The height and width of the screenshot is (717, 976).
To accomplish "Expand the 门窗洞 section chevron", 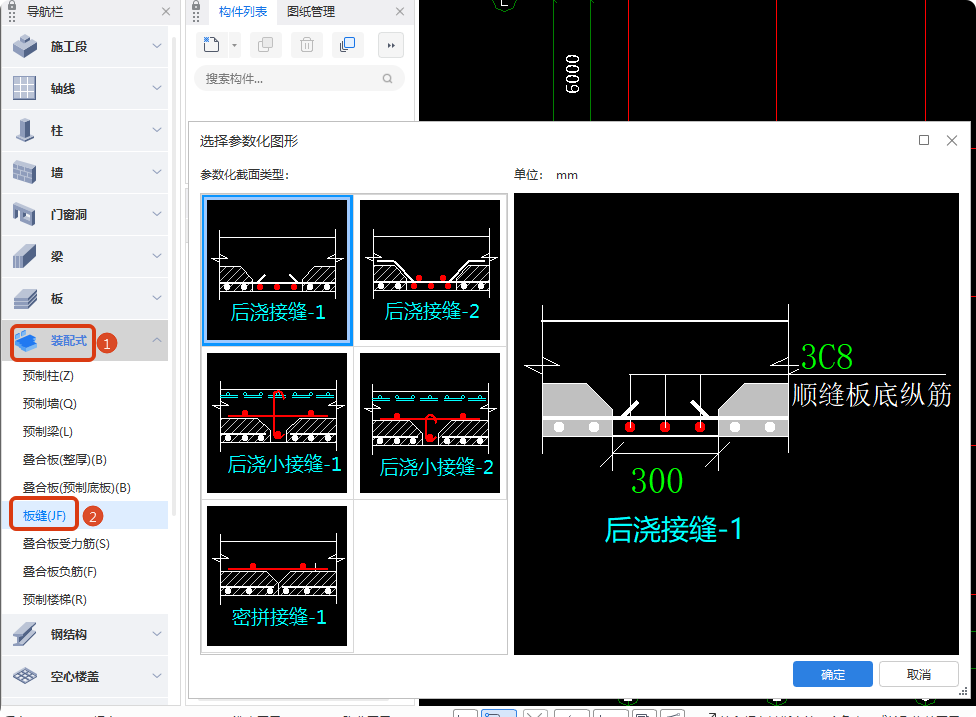I will 157,214.
